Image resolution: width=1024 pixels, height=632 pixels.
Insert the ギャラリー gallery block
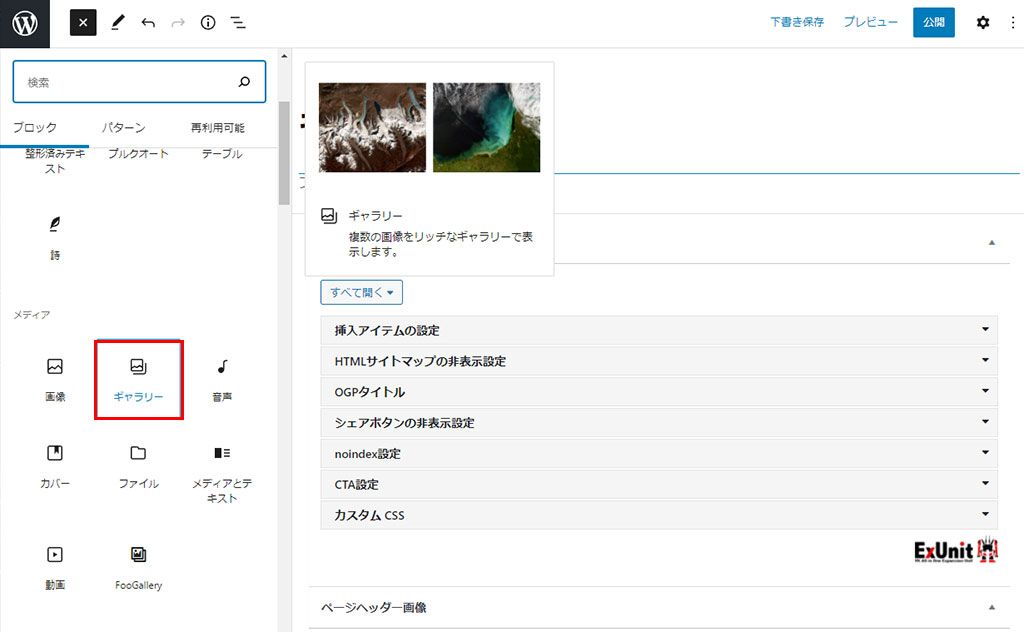point(138,380)
